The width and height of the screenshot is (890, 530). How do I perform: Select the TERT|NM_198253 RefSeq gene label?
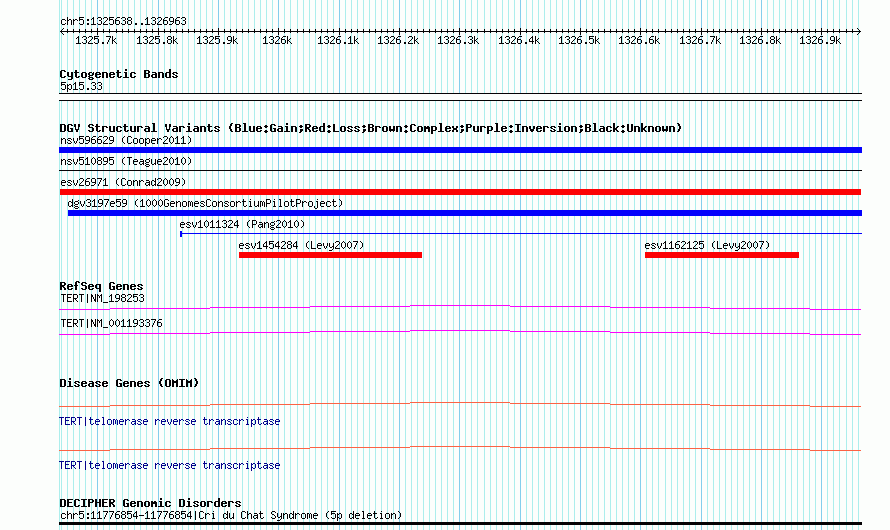(102, 298)
